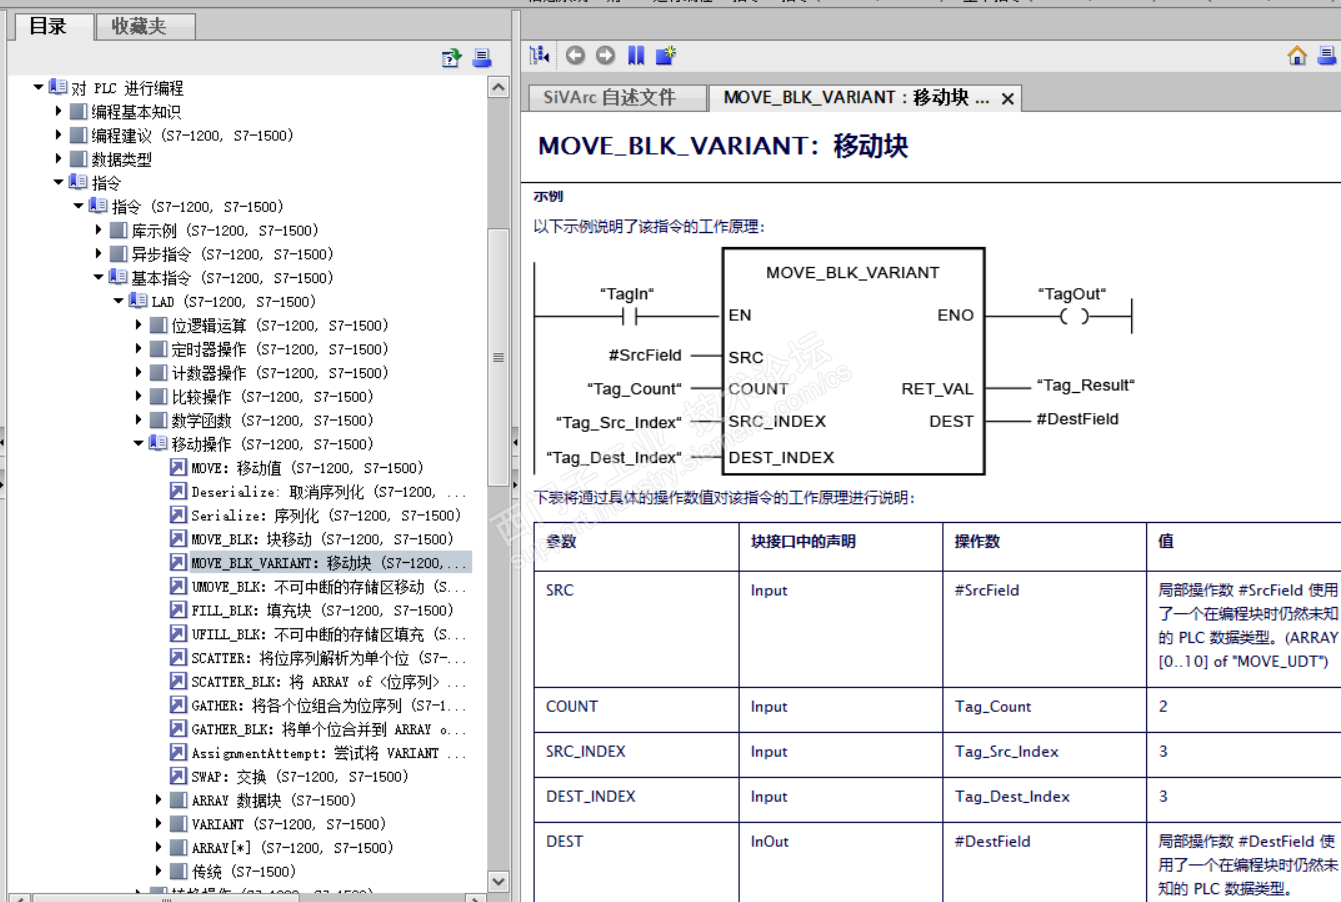Screen dimensions: 1341x902
Task: Click the contents tree scroll-up arrow
Action: coord(498,88)
